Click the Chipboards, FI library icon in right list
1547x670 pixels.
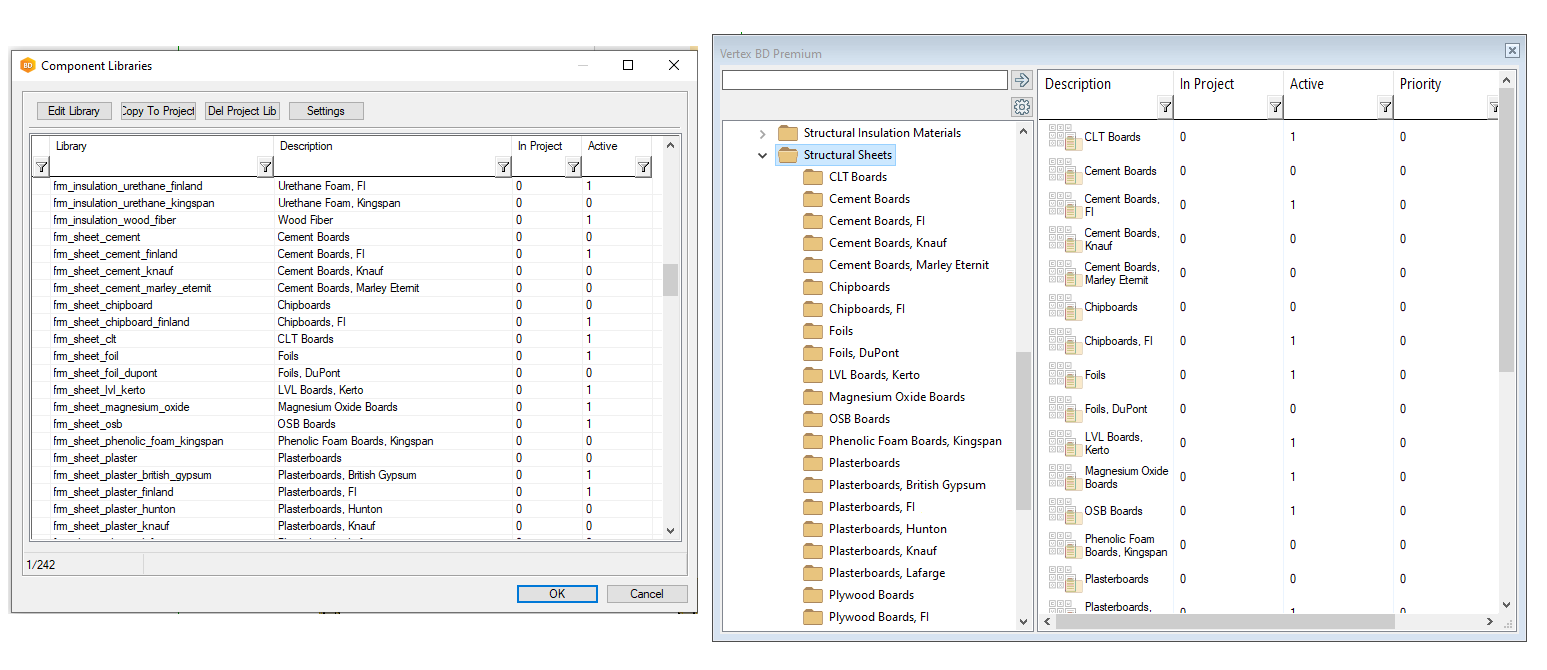(x=1063, y=341)
